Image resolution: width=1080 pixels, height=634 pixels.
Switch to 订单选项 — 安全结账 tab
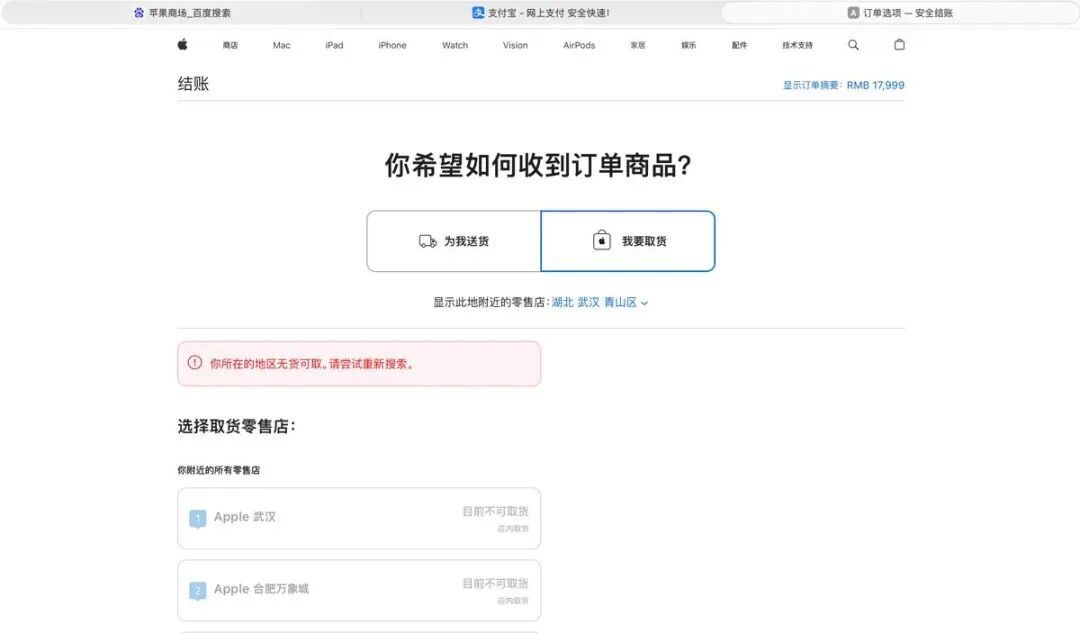coord(900,12)
